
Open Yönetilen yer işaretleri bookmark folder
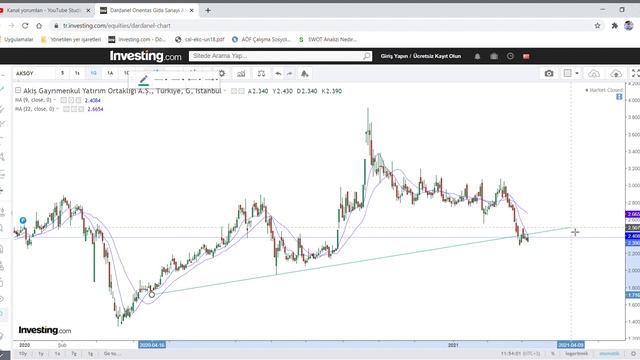(71, 40)
